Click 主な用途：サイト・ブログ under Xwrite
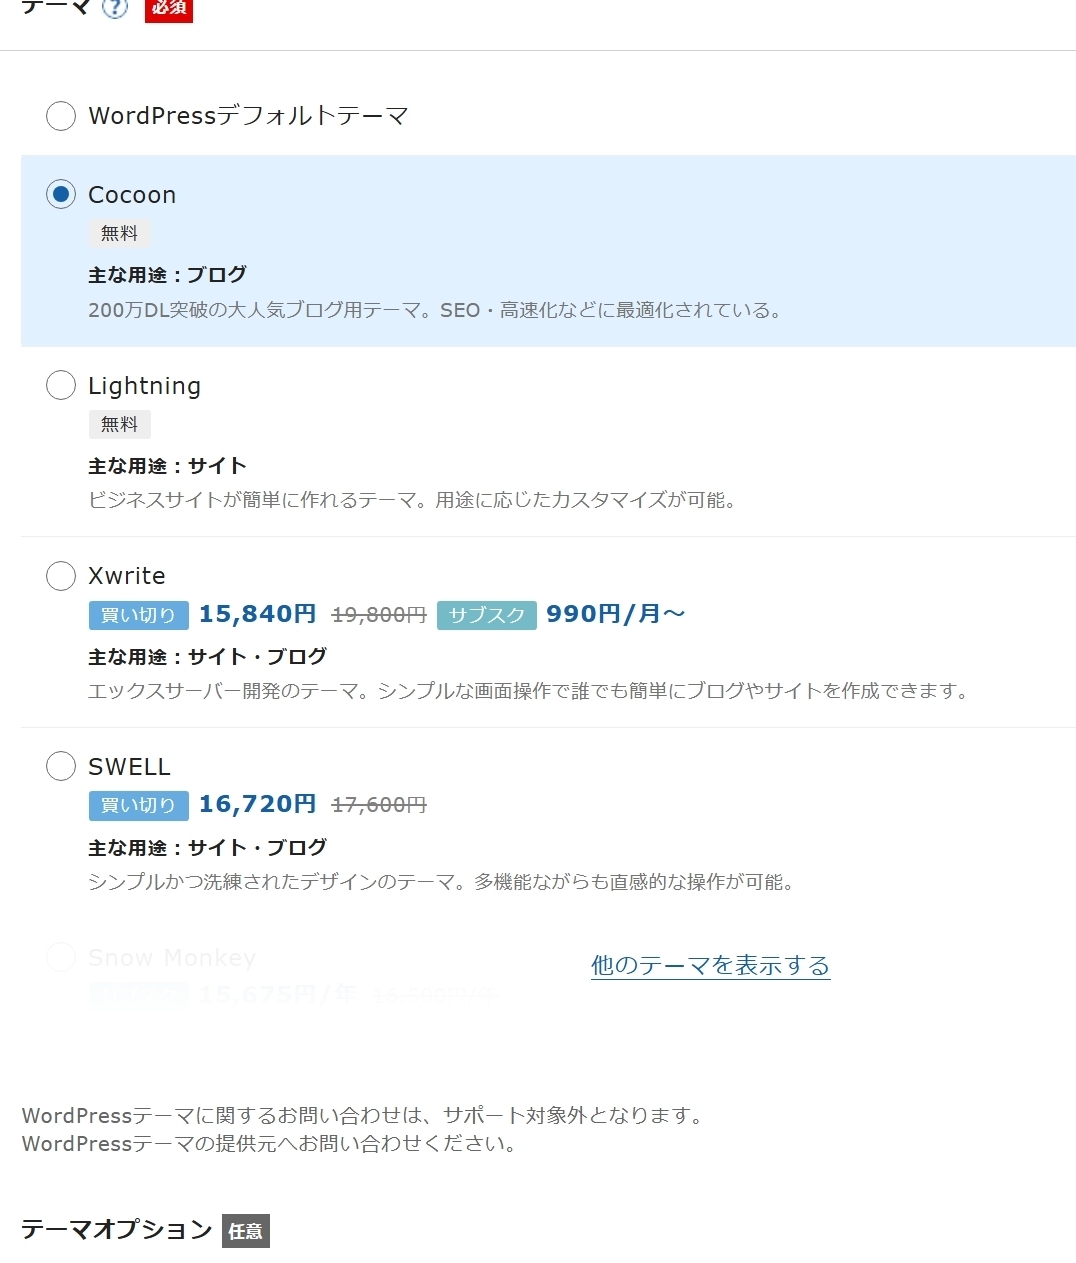The width and height of the screenshot is (1076, 1263). pos(207,656)
